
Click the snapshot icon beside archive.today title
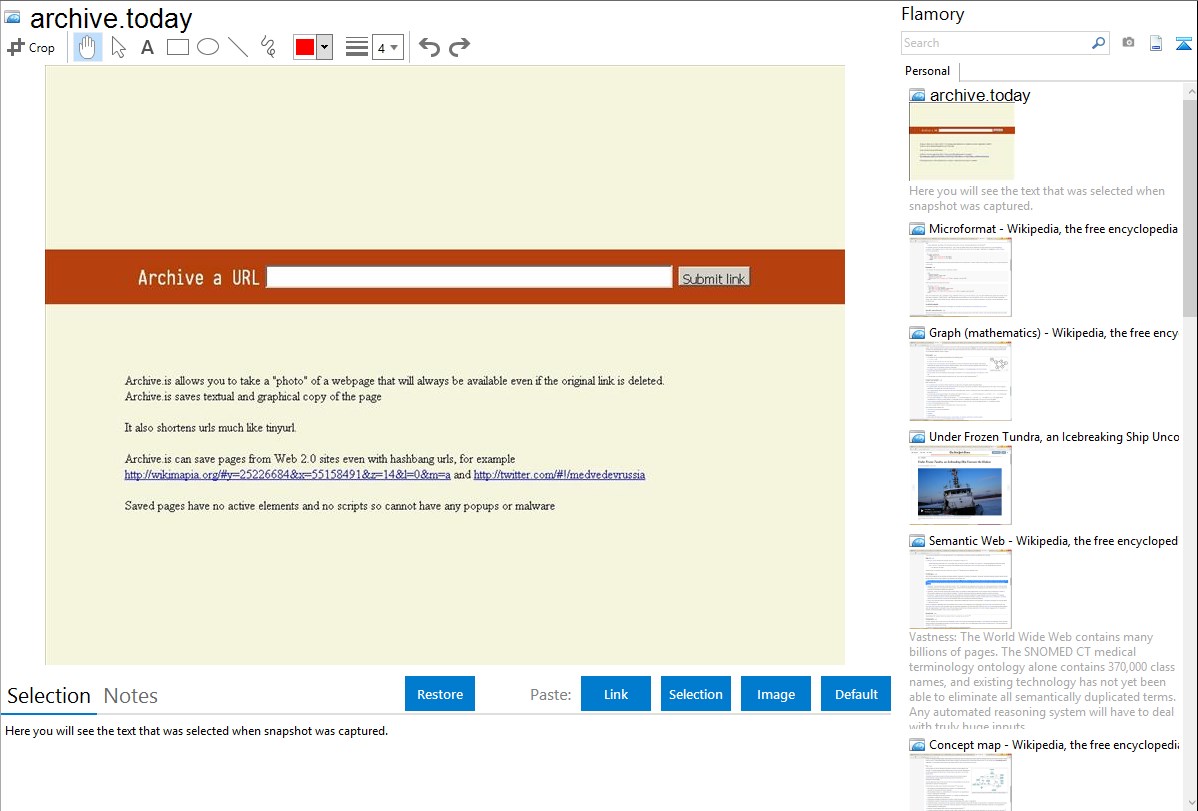point(12,17)
